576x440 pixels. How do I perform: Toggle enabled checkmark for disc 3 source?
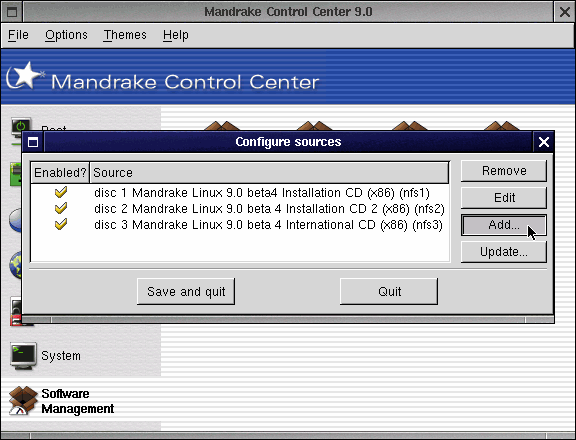[x=61, y=224]
